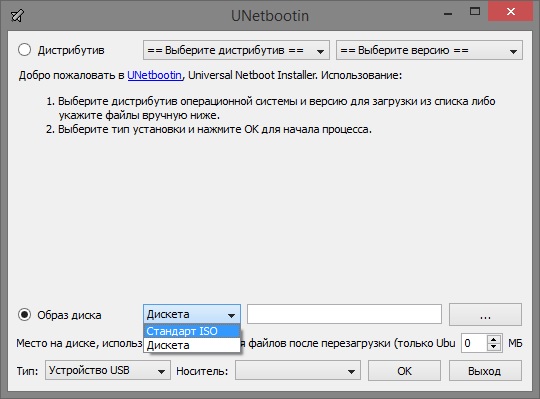The width and height of the screenshot is (540, 399).
Task: Increase the МБ space value with up arrow
Action: click(x=494, y=339)
